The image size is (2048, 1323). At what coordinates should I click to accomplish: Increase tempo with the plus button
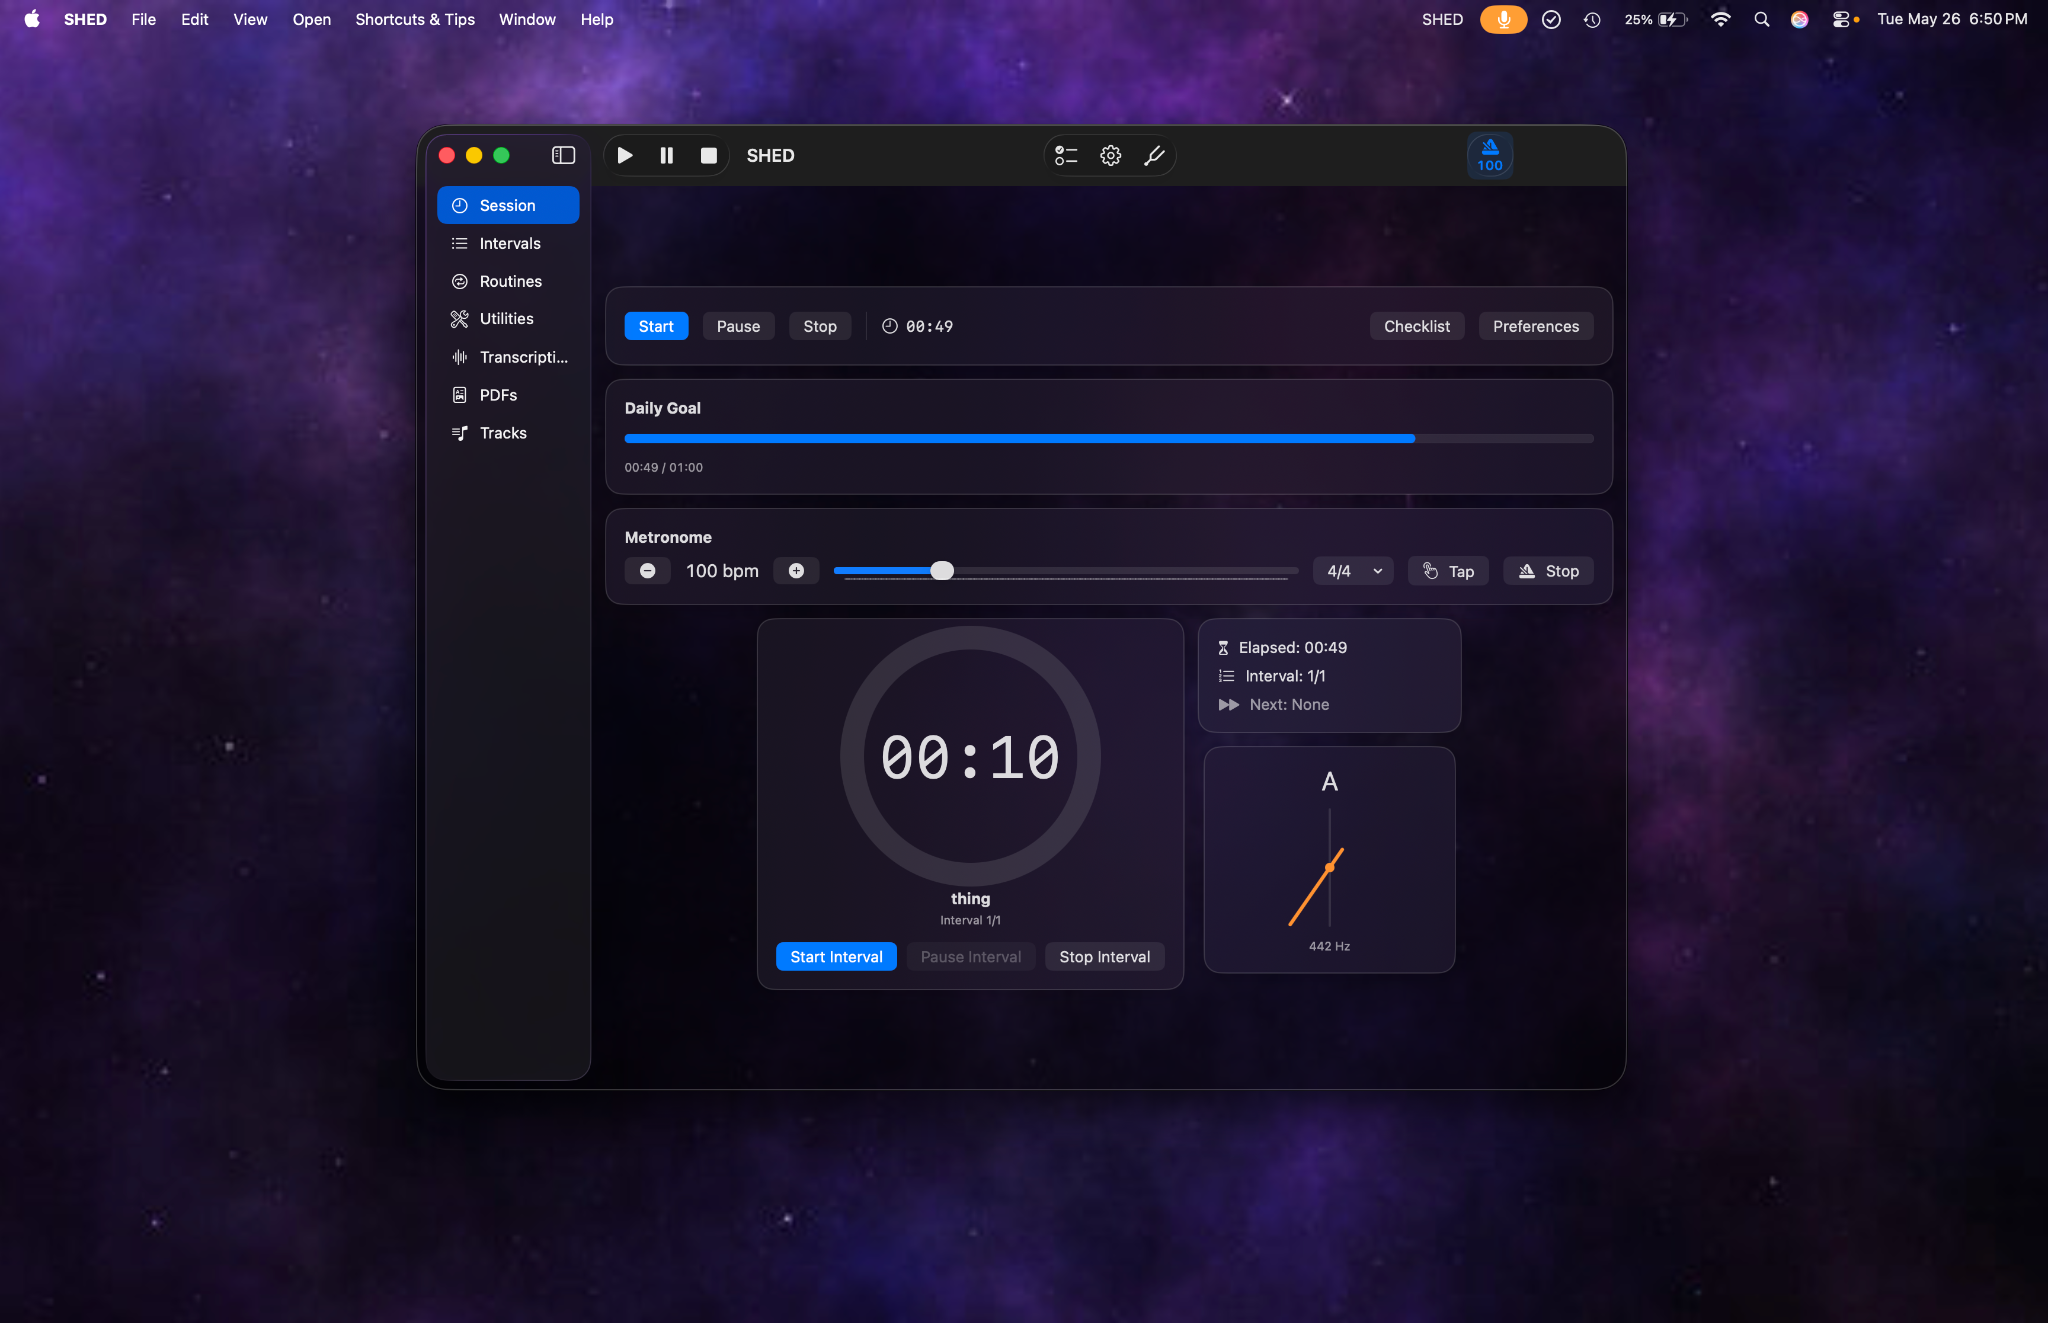click(x=796, y=571)
